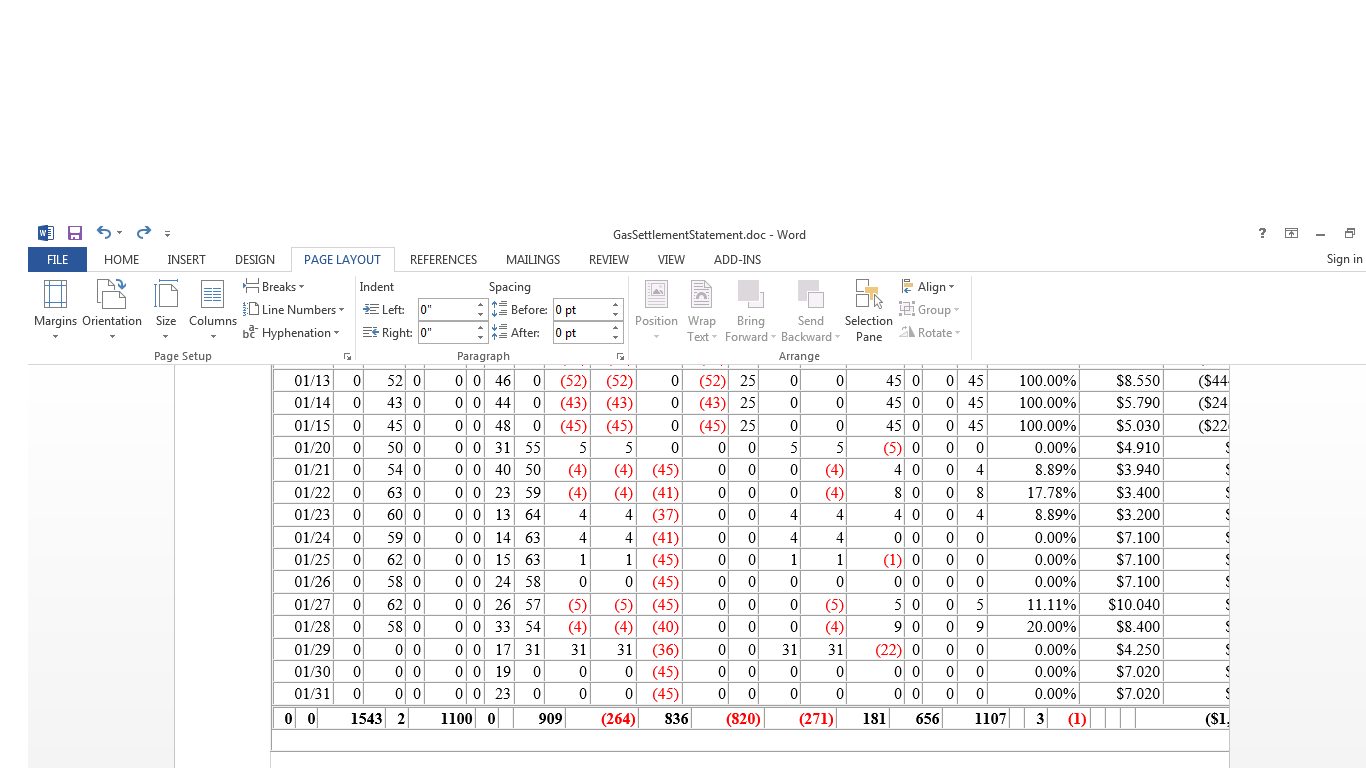Click the (820) total cell
Viewport: 1366px width, 768px height.
tap(743, 719)
